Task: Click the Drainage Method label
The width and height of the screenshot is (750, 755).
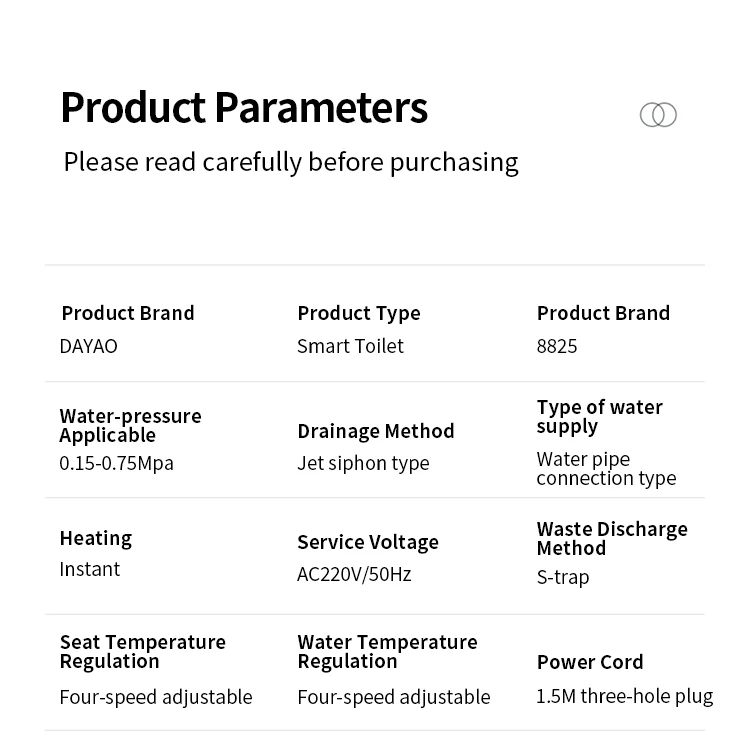Action: (376, 431)
